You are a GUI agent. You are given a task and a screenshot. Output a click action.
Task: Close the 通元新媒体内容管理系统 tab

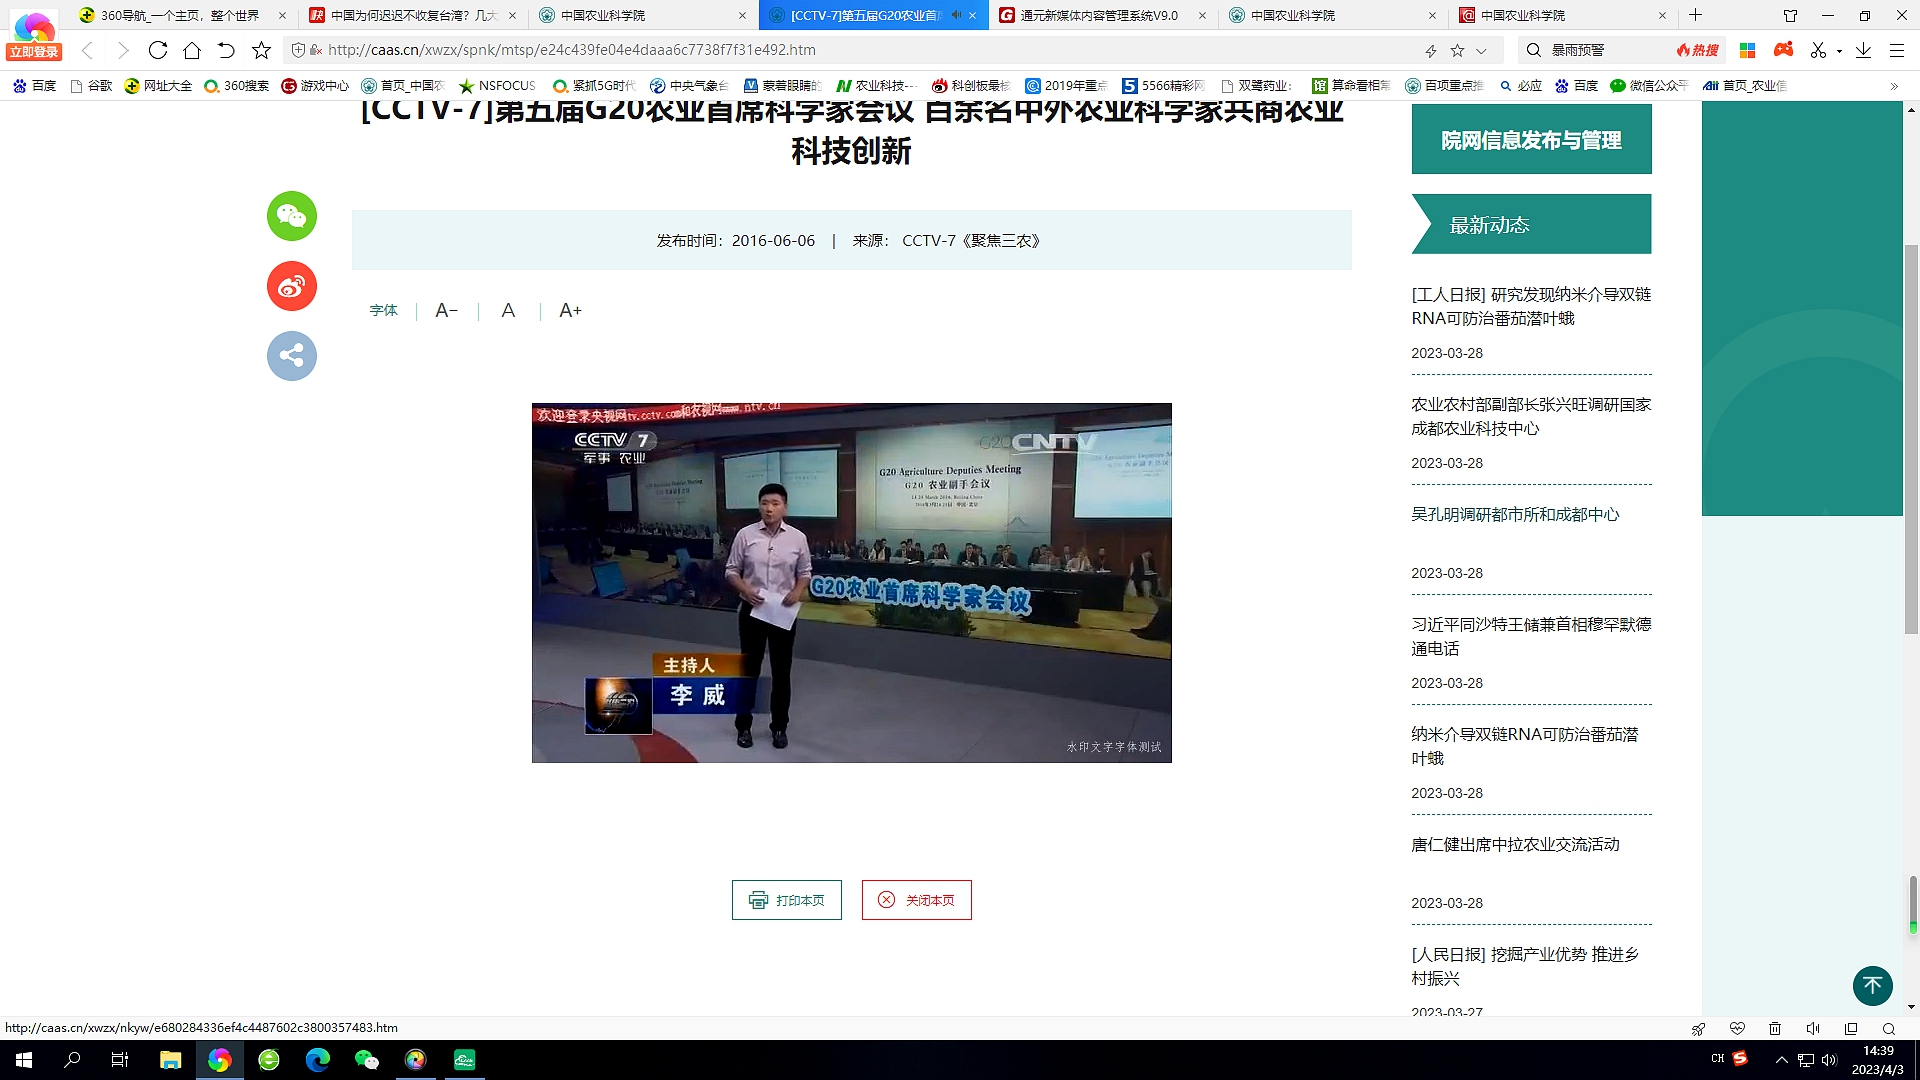click(1202, 15)
